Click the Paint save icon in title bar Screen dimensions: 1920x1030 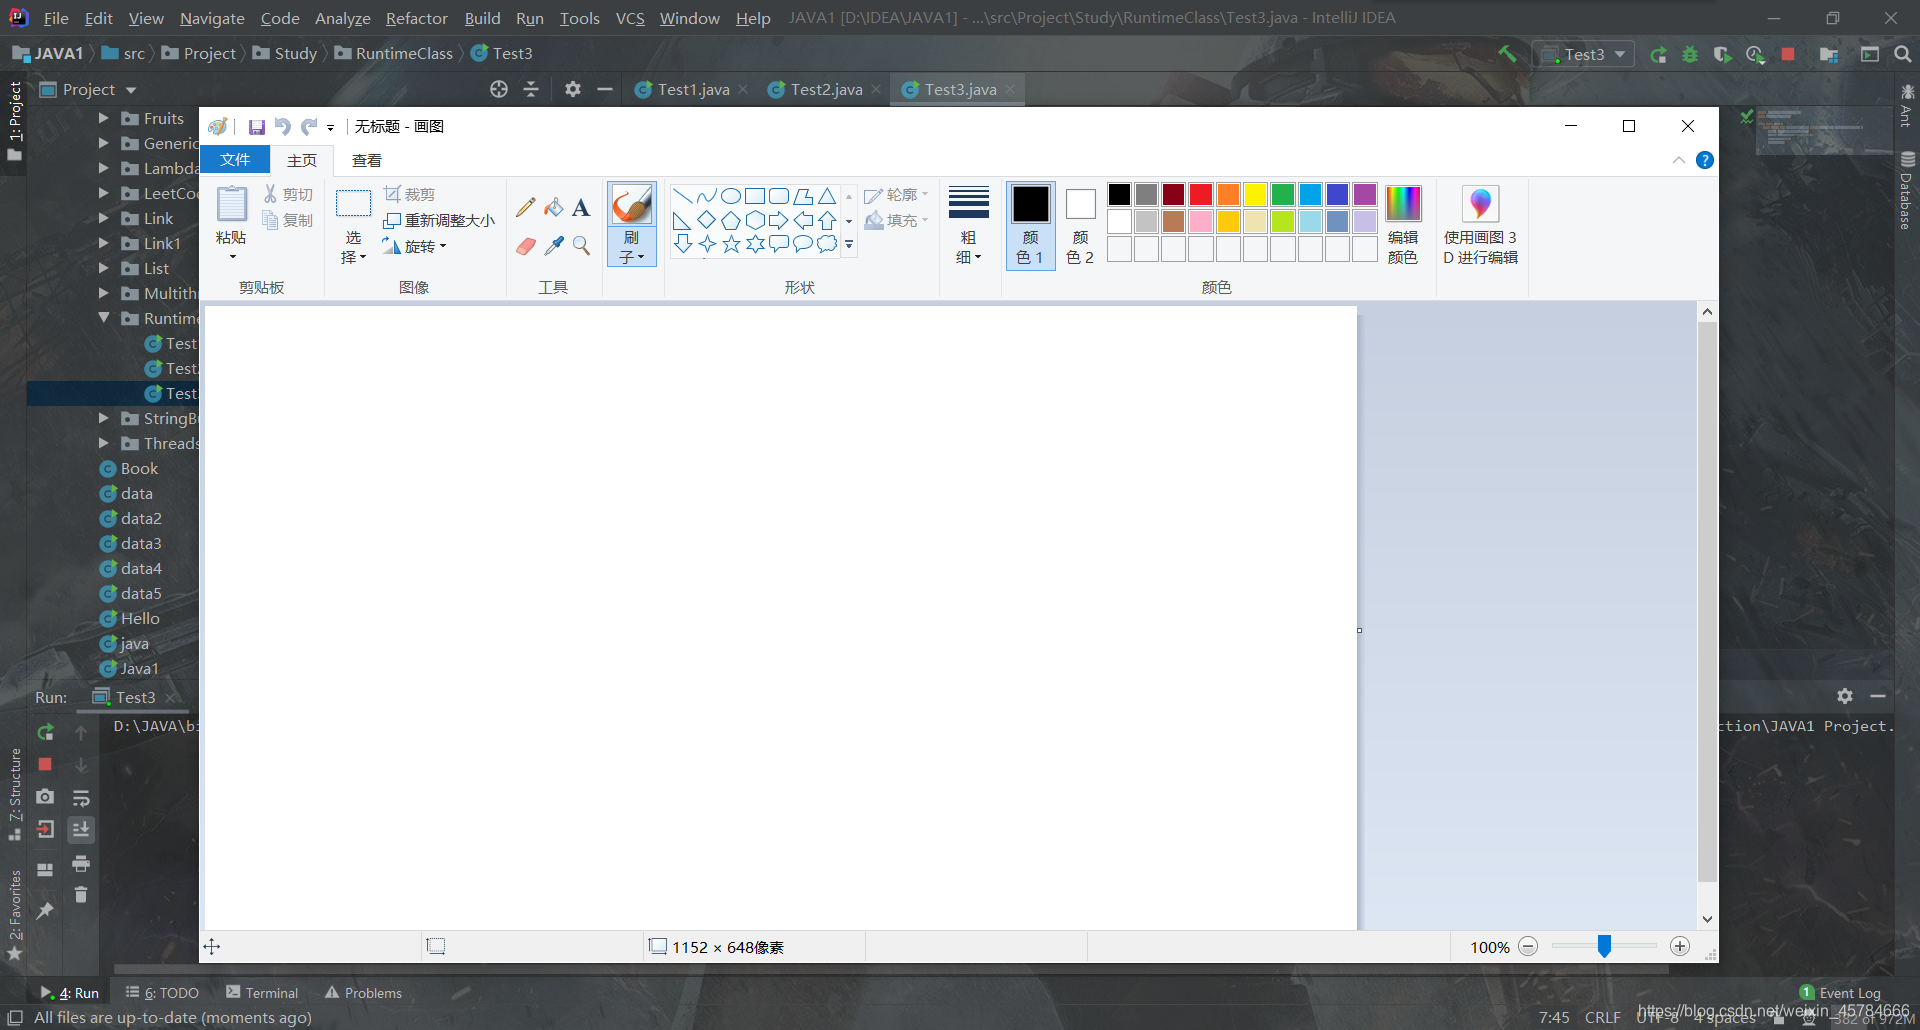(x=256, y=127)
